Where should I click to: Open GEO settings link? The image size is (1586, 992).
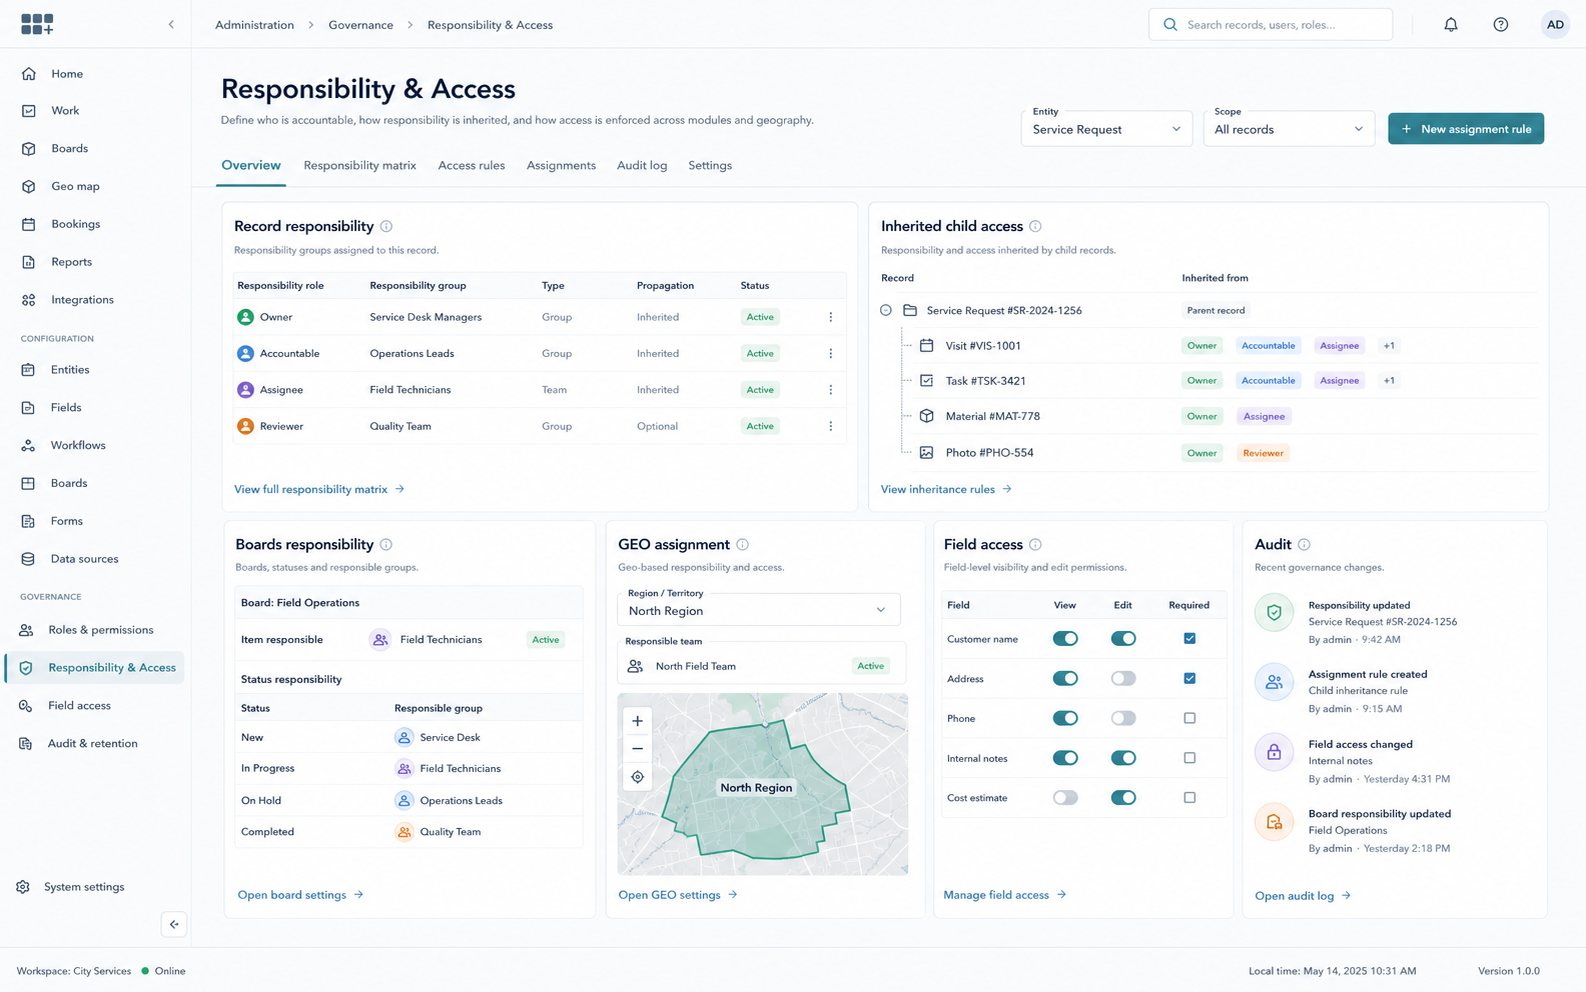678,895
